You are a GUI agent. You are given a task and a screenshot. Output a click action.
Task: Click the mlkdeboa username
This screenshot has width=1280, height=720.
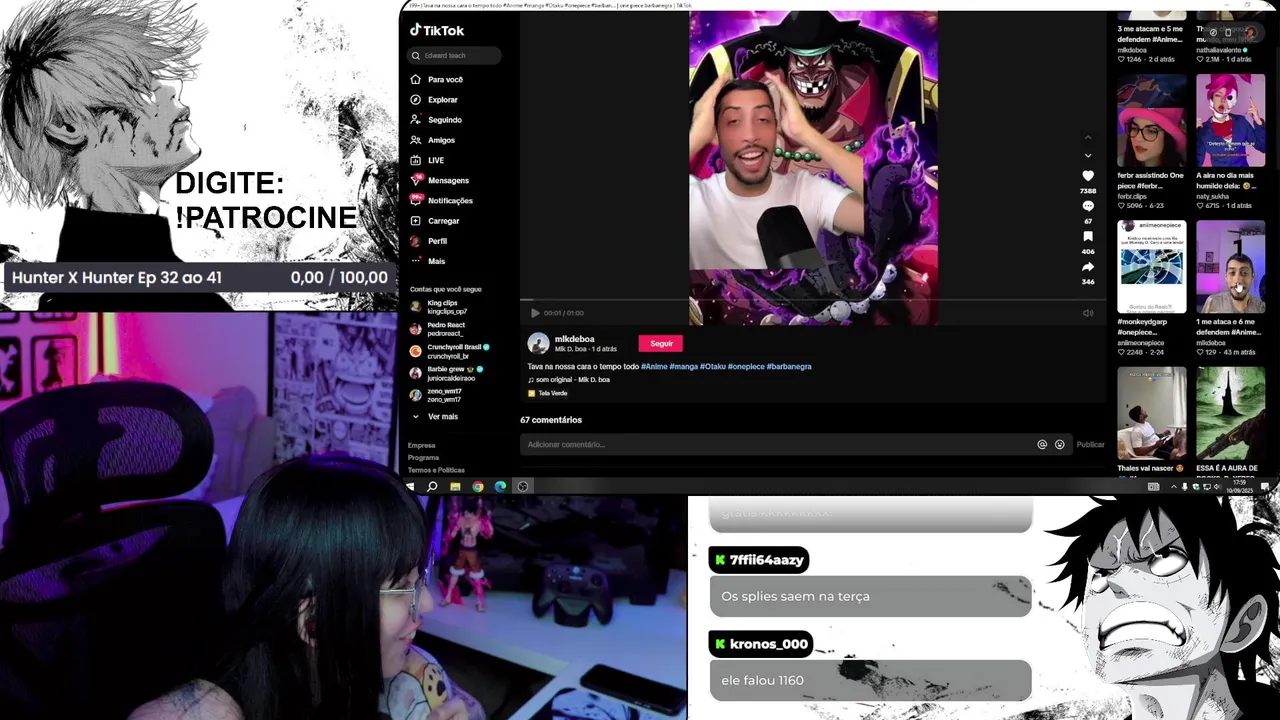tap(574, 339)
